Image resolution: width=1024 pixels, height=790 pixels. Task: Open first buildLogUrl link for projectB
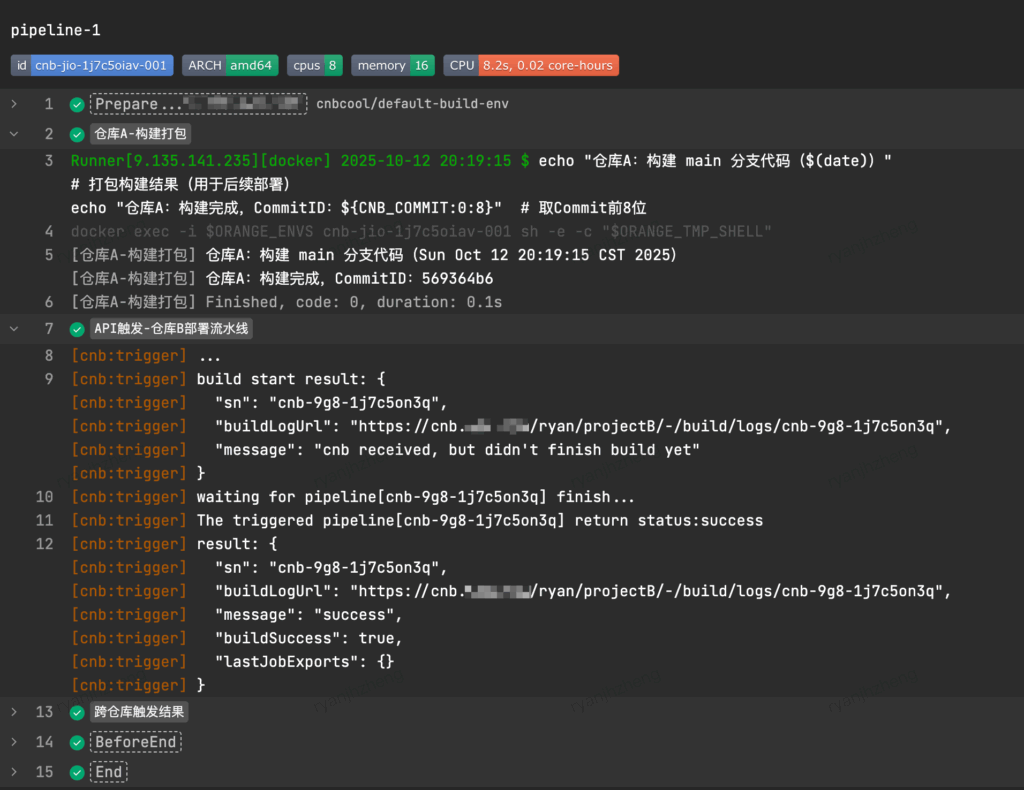click(650, 427)
